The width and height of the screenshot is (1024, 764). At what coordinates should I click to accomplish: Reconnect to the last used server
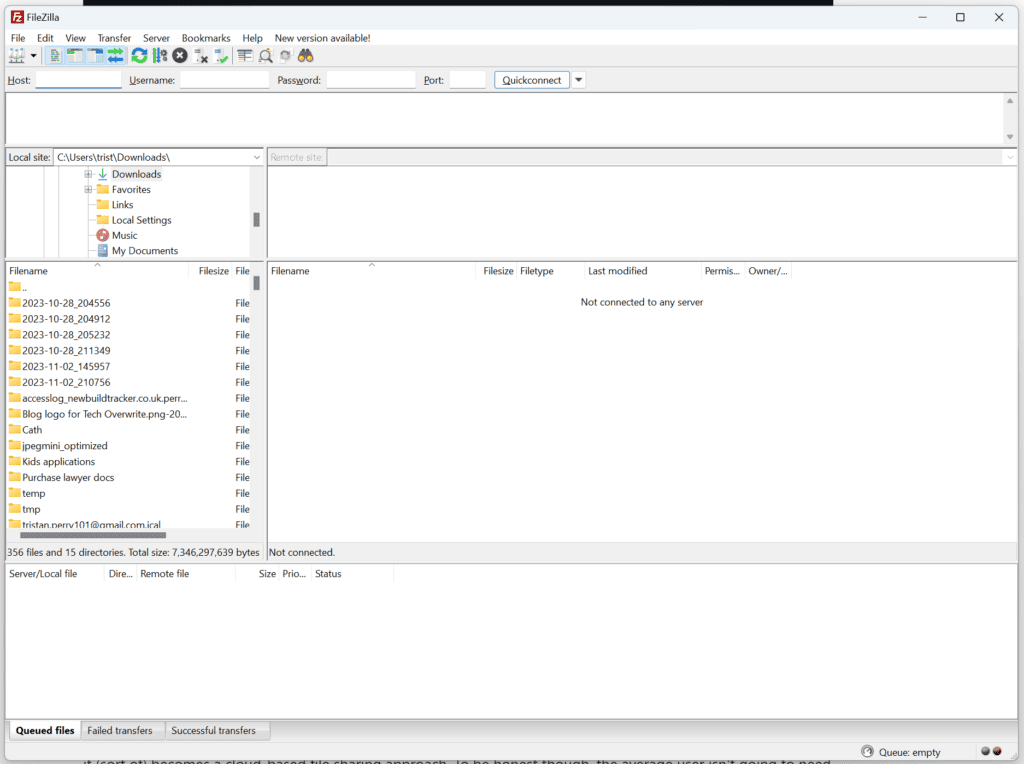(221, 56)
